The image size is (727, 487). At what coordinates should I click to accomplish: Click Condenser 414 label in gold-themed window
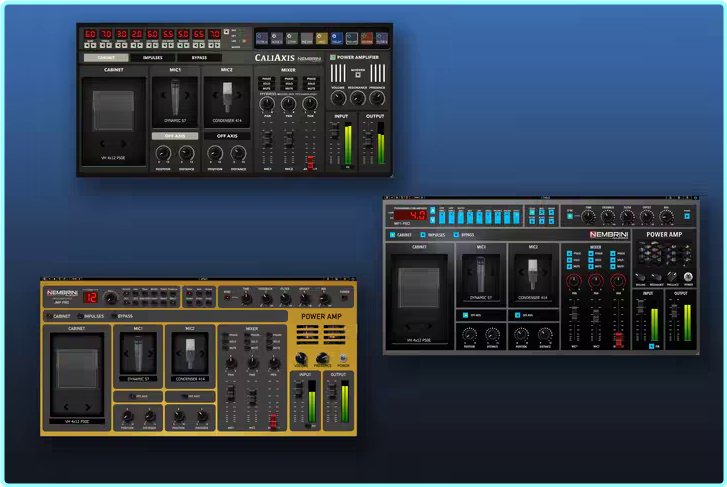pyautogui.click(x=190, y=379)
